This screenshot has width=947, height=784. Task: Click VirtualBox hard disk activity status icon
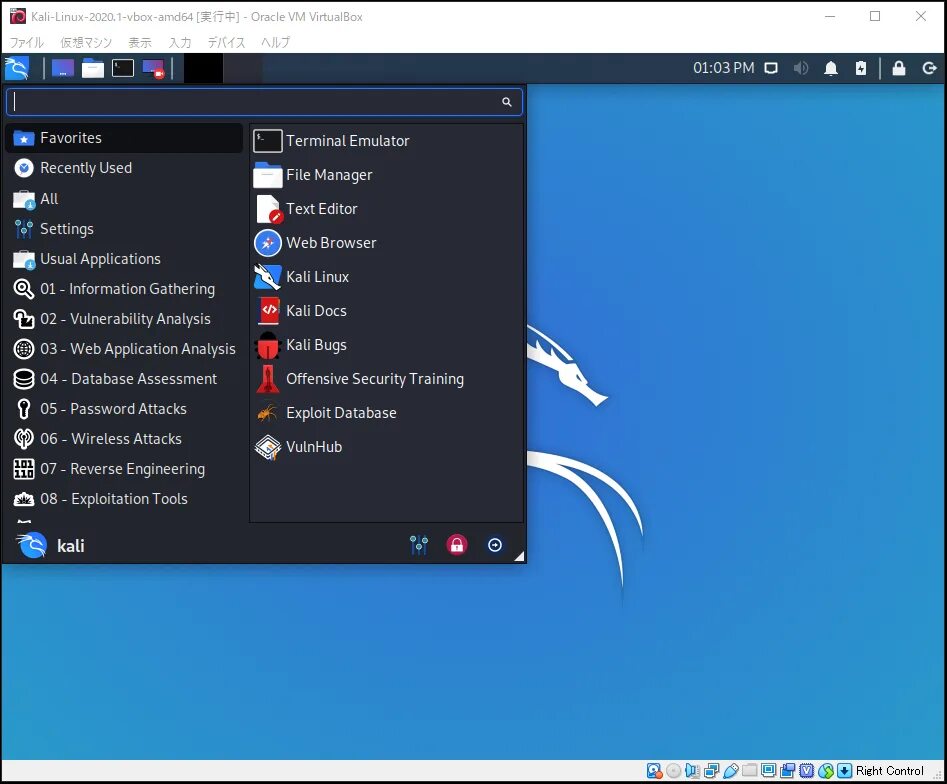tap(654, 771)
